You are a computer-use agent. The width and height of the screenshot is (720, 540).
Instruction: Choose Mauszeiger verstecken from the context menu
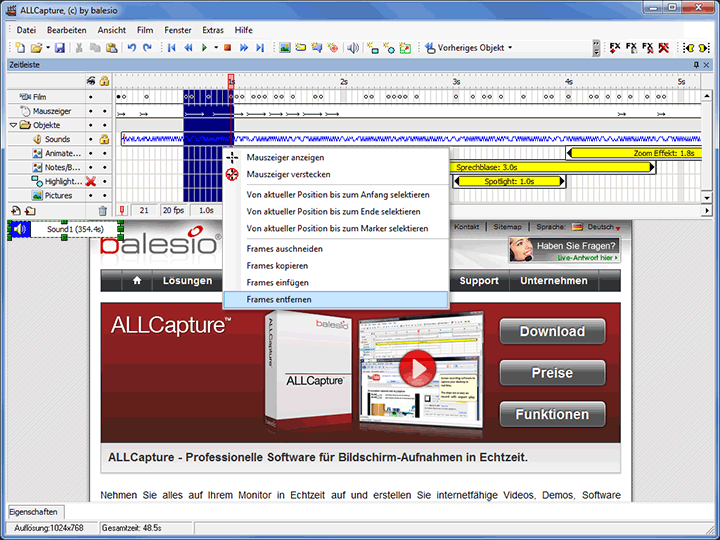pos(336,174)
